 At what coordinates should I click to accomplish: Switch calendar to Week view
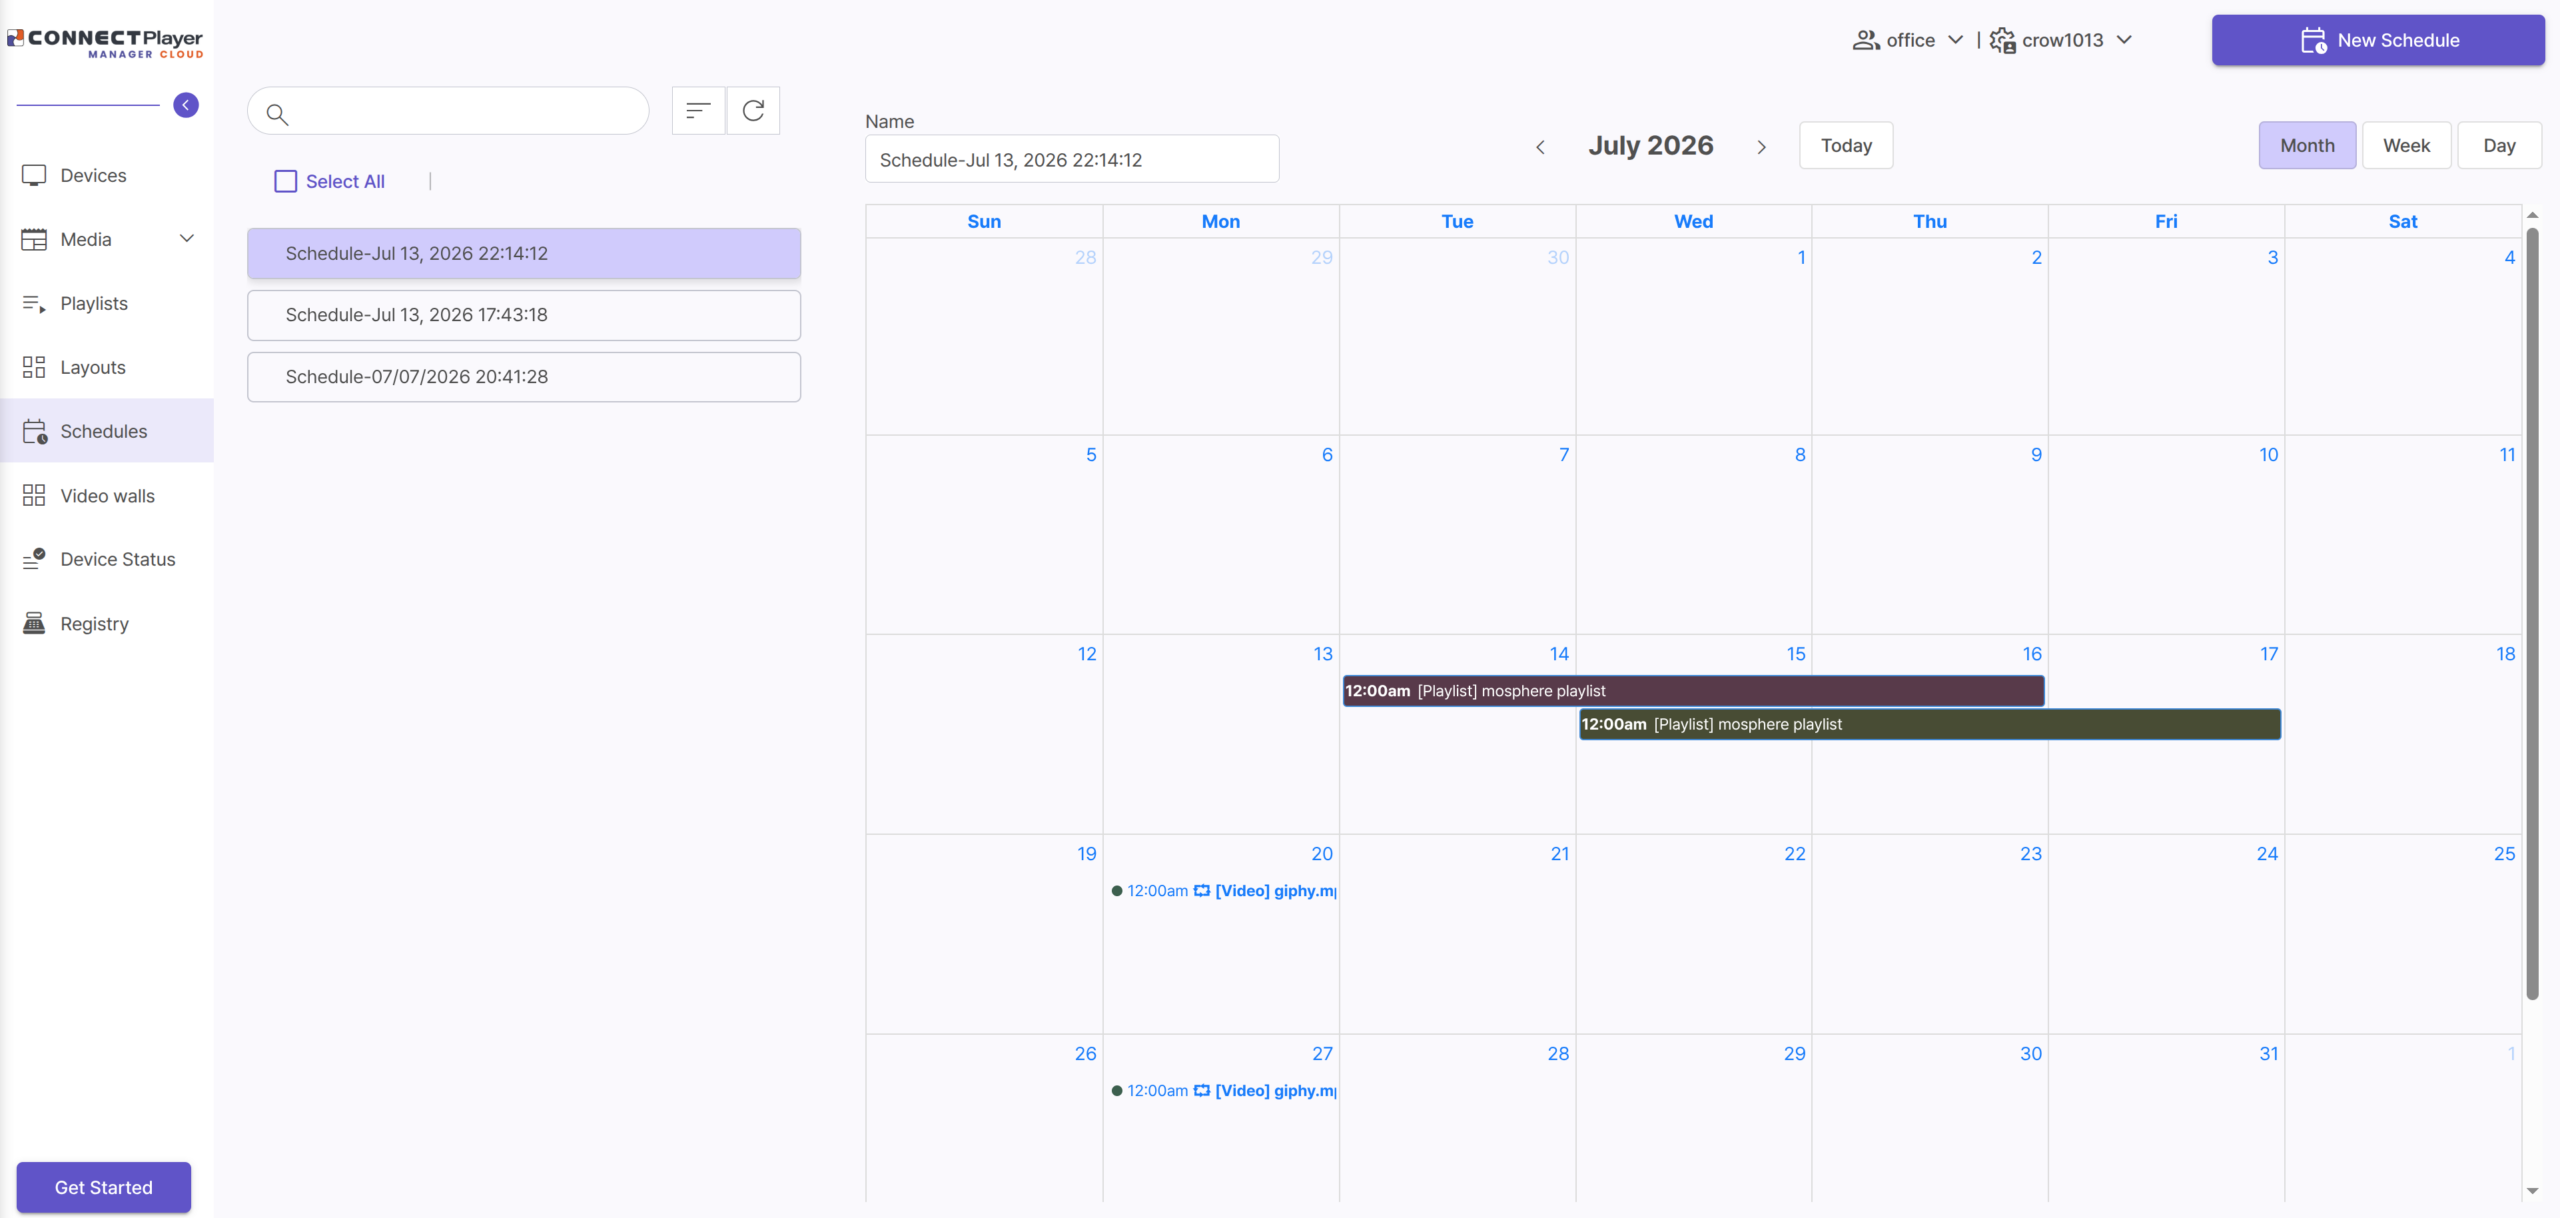(2406, 145)
